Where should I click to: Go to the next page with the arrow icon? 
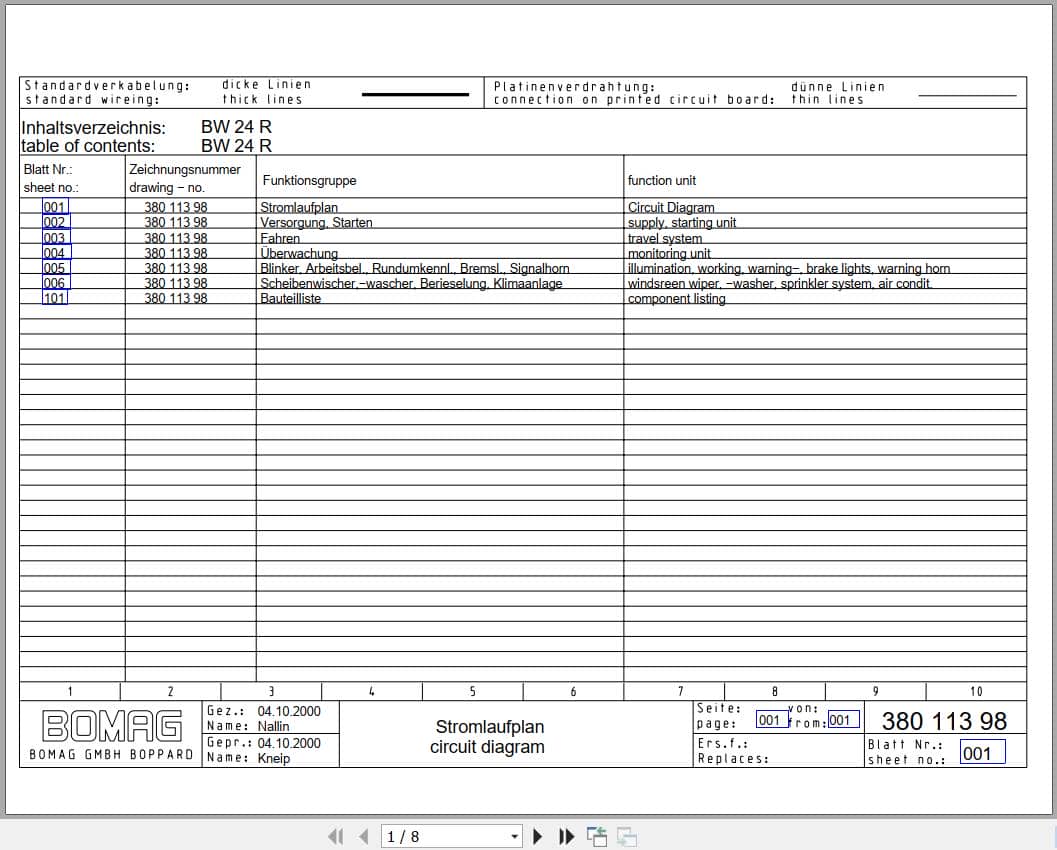538,836
